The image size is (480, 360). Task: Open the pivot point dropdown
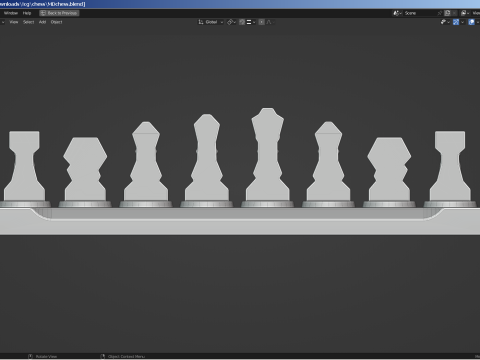pos(231,22)
